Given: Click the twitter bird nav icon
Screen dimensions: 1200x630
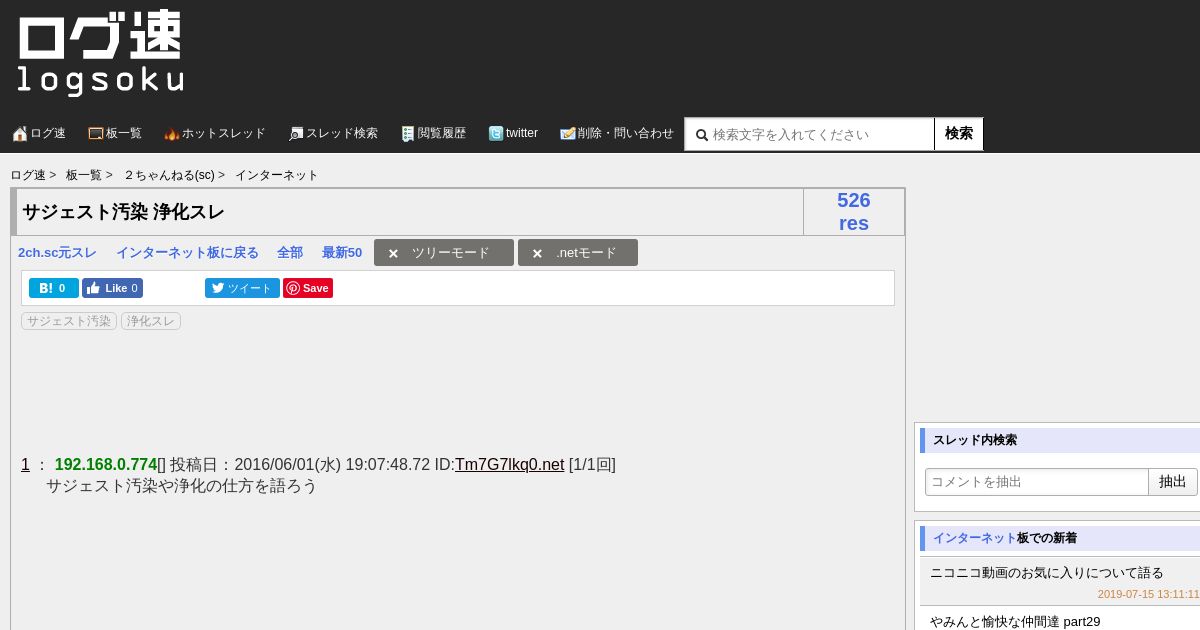Looking at the screenshot, I should [496, 134].
